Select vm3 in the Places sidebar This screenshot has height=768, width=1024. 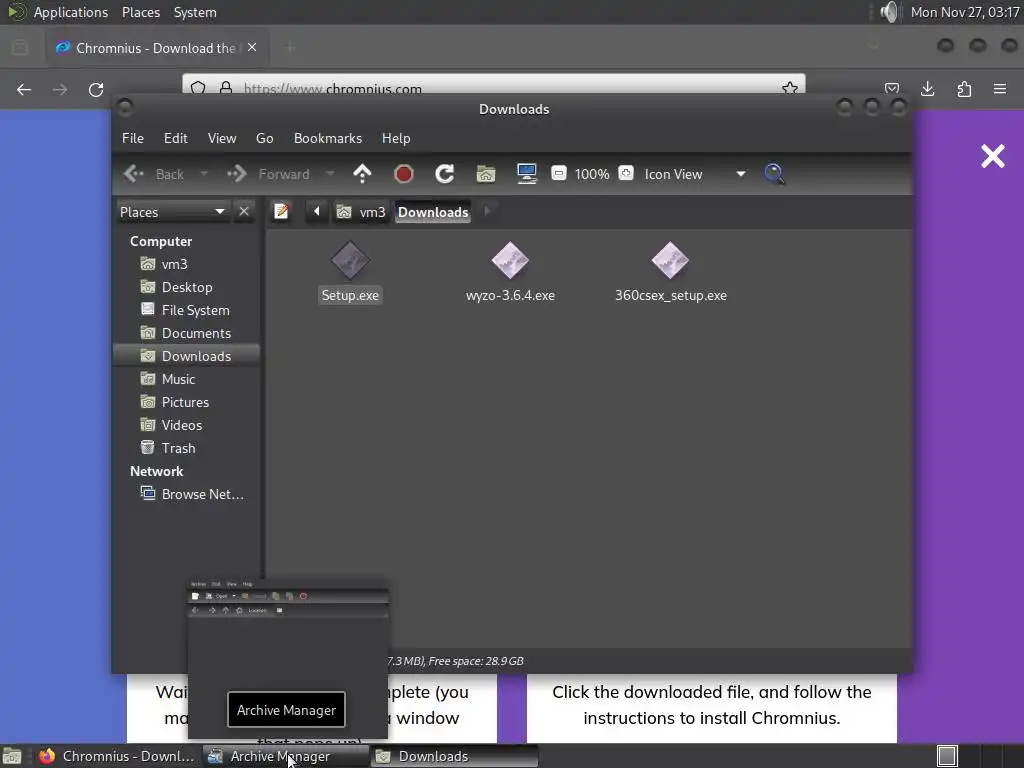click(x=187, y=264)
